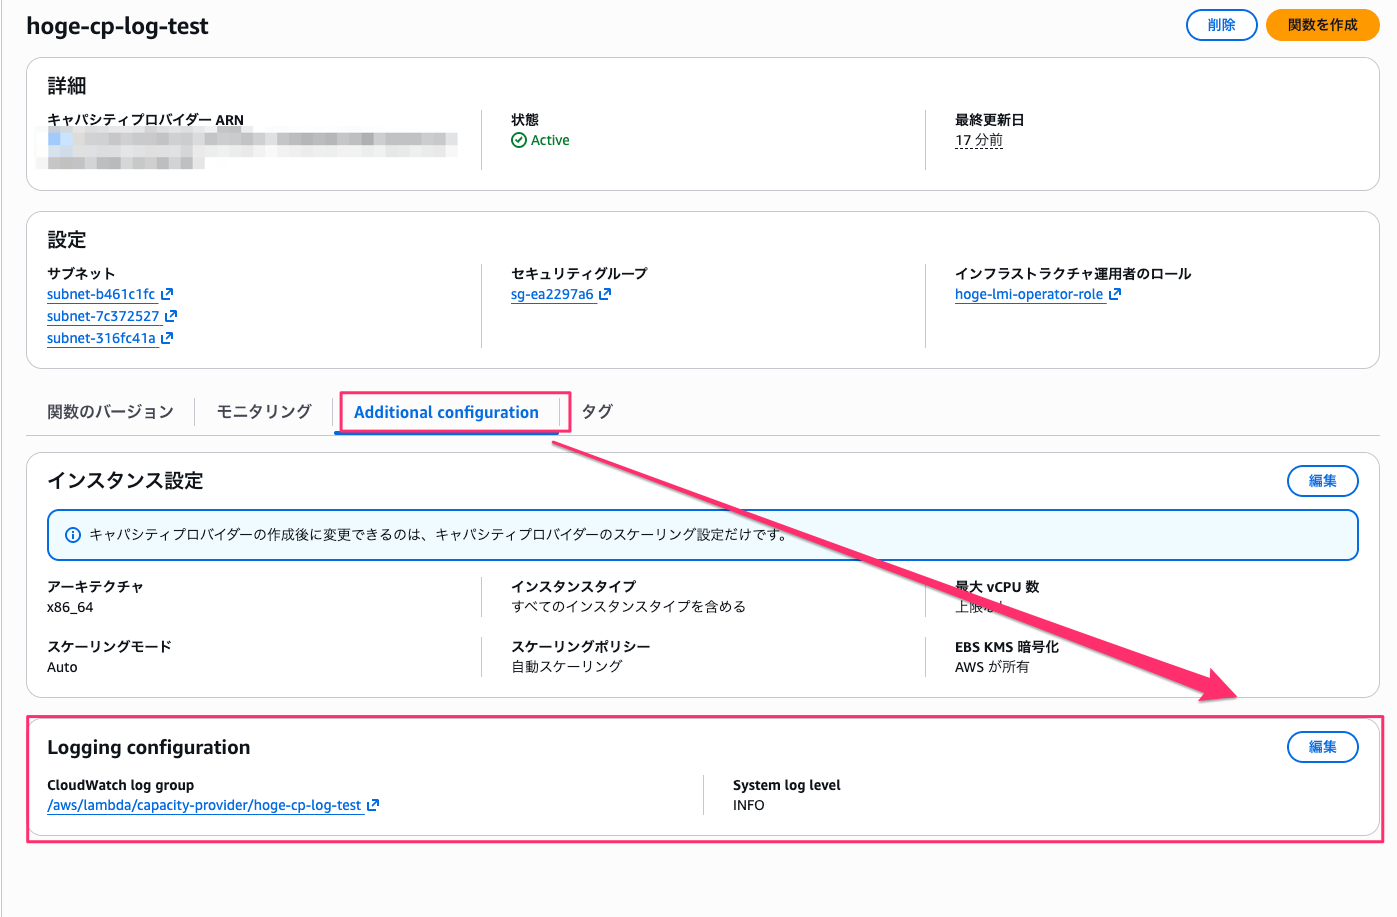Open external link icon beside subnet-b461c1fc
Image resolution: width=1397 pixels, height=917 pixels.
click(x=167, y=294)
